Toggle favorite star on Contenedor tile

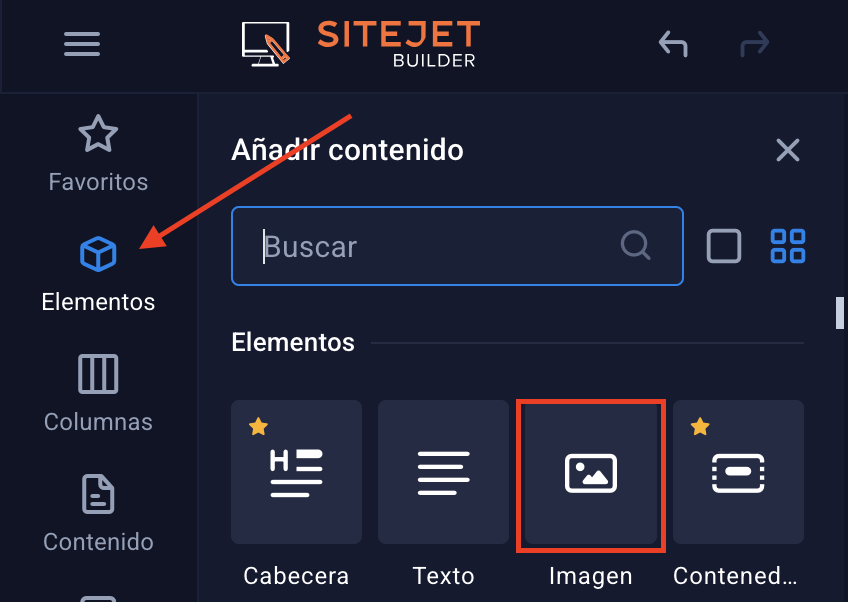[700, 426]
